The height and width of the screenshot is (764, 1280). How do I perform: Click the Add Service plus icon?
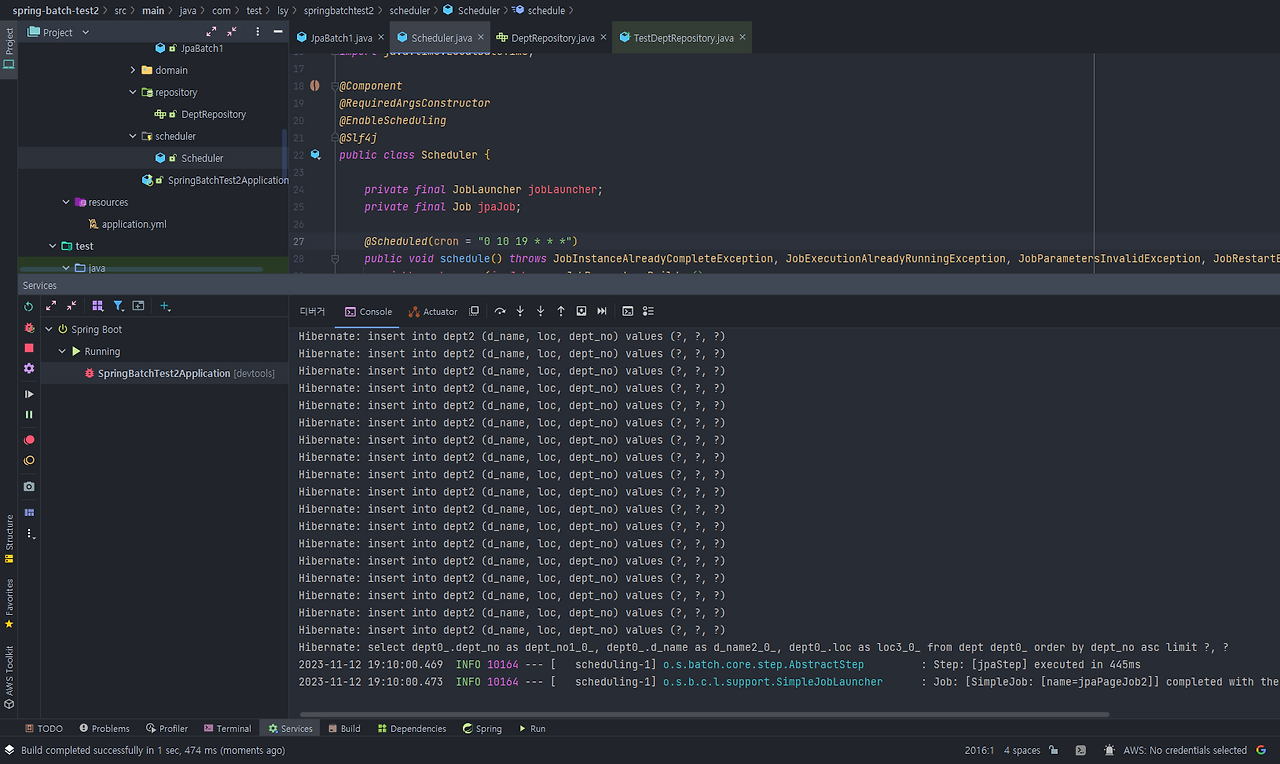165,306
